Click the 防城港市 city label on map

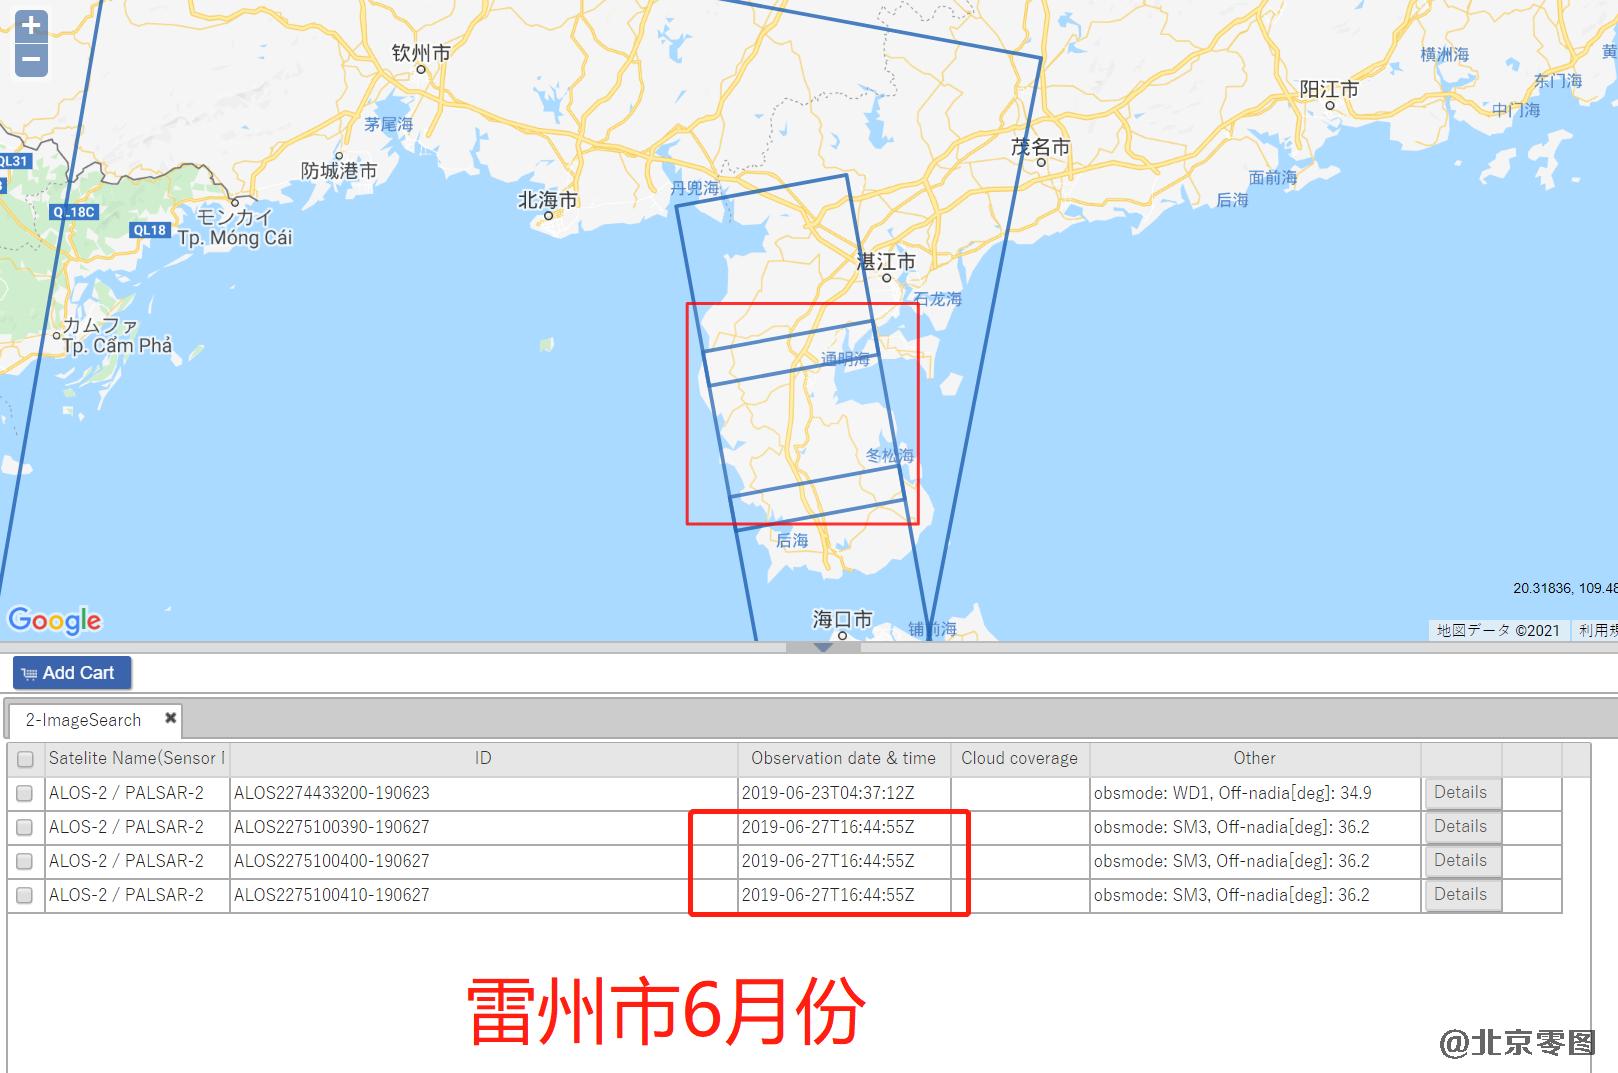tap(340, 171)
